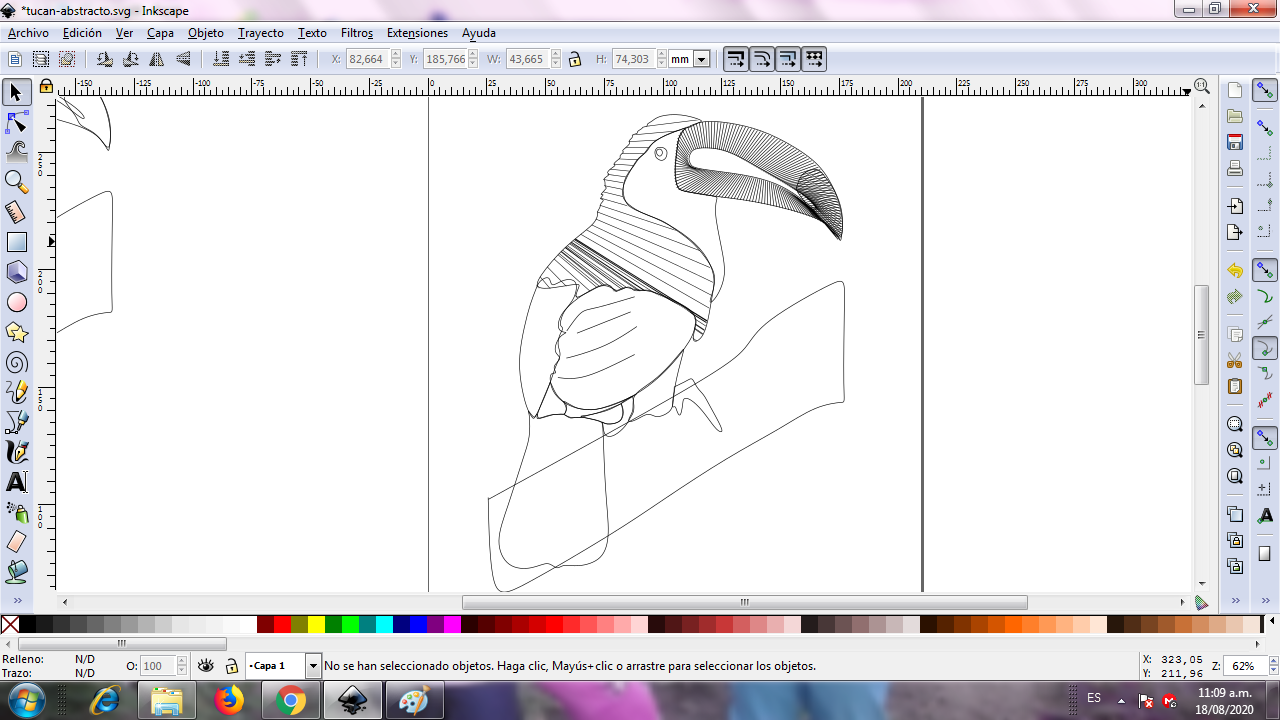
Task: Open the Filtros menu
Action: [x=357, y=33]
